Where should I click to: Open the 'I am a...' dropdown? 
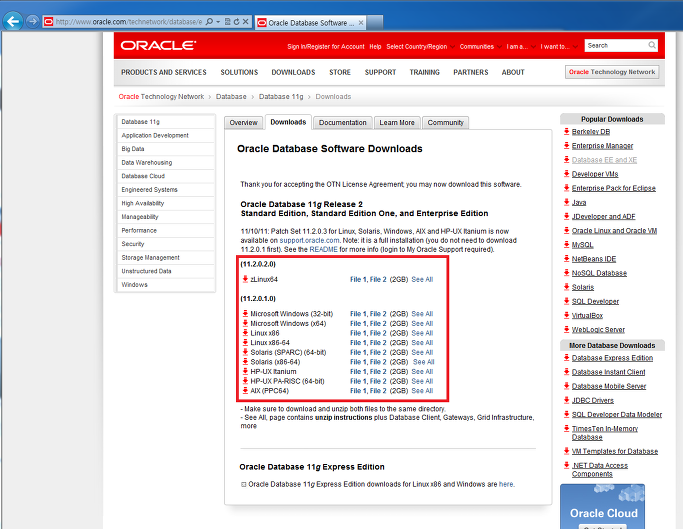tap(521, 47)
